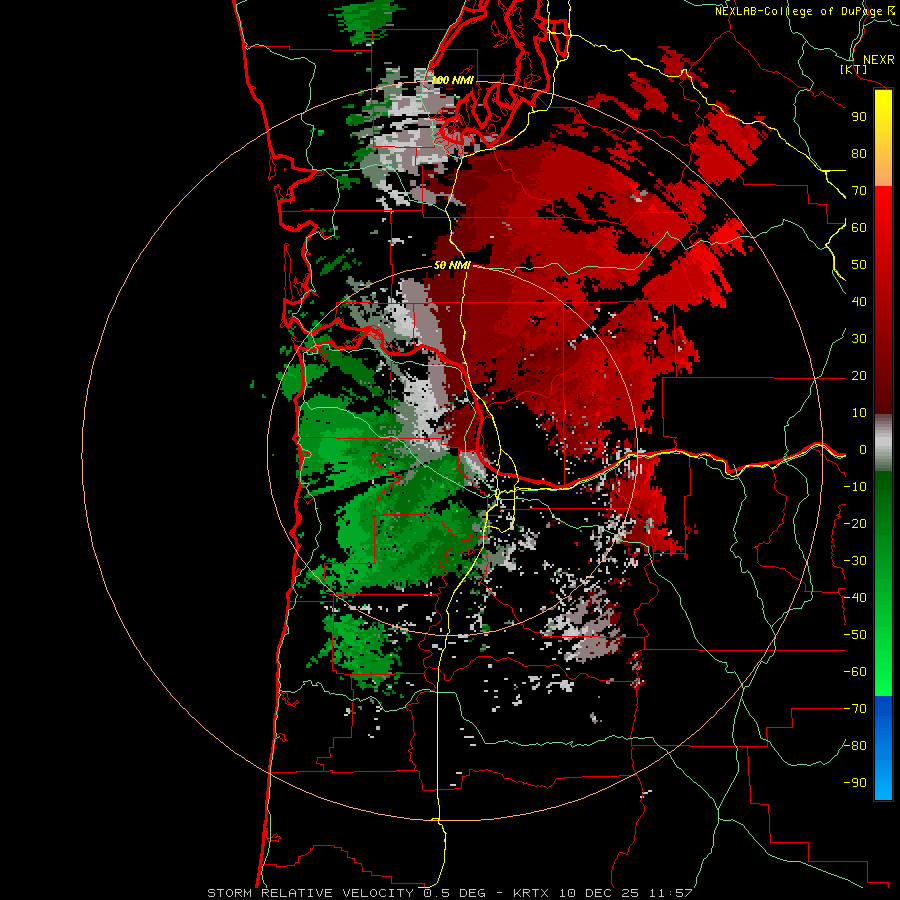Select the 20 value on velocity scale
This screenshot has height=900, width=900.
(x=859, y=376)
